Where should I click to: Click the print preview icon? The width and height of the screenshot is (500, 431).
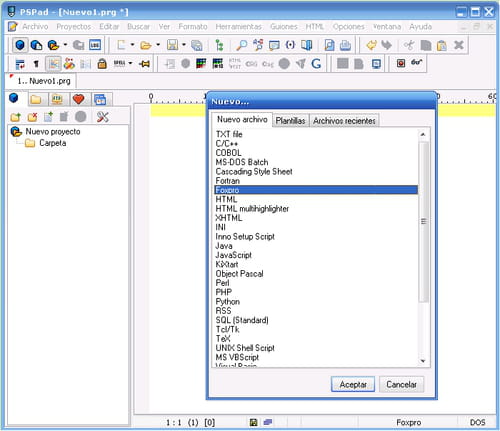click(x=329, y=45)
